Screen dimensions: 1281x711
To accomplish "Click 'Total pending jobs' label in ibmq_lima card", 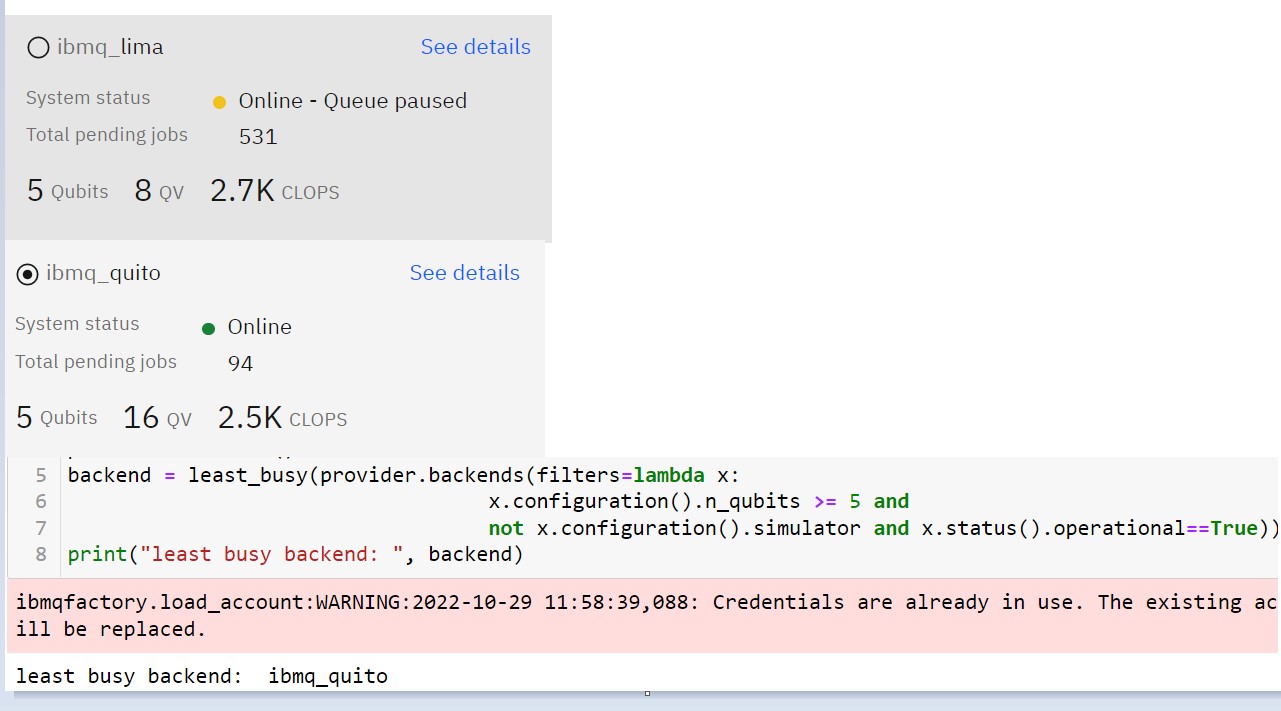I will pyautogui.click(x=107, y=135).
